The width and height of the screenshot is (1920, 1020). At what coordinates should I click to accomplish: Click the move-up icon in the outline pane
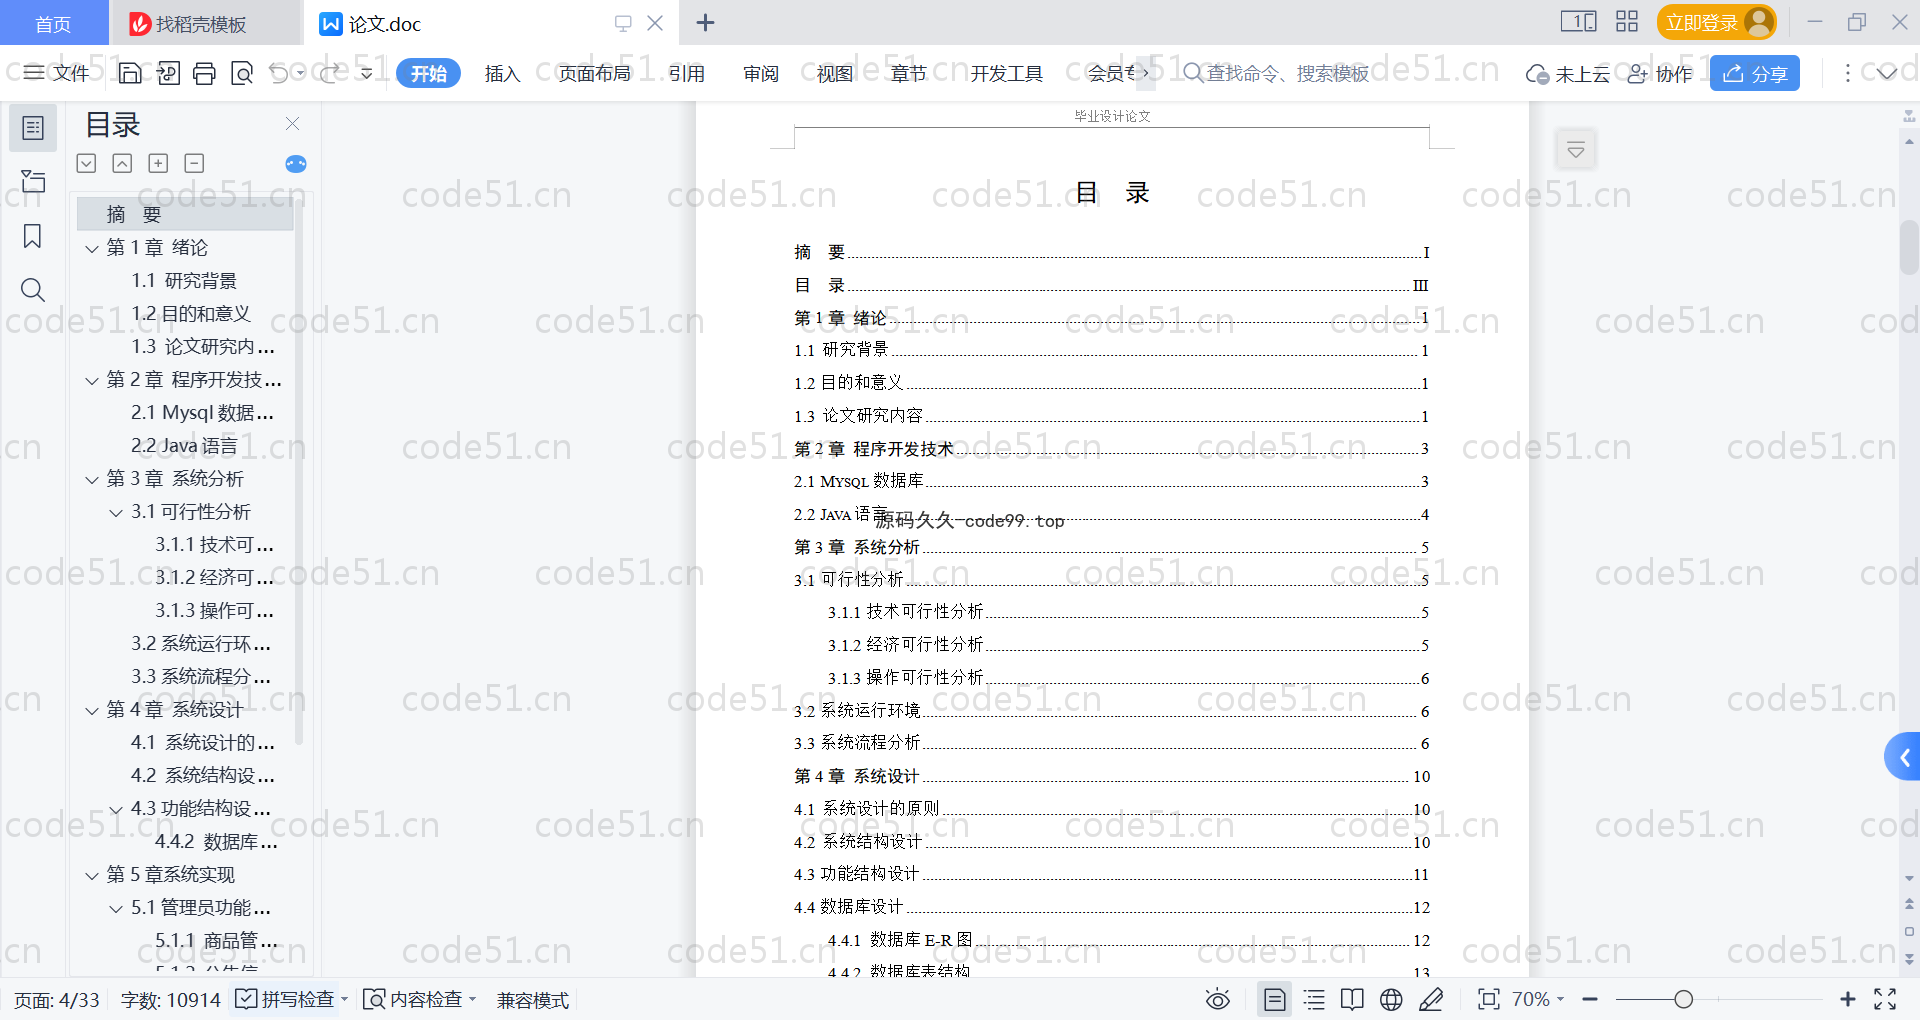click(x=122, y=163)
